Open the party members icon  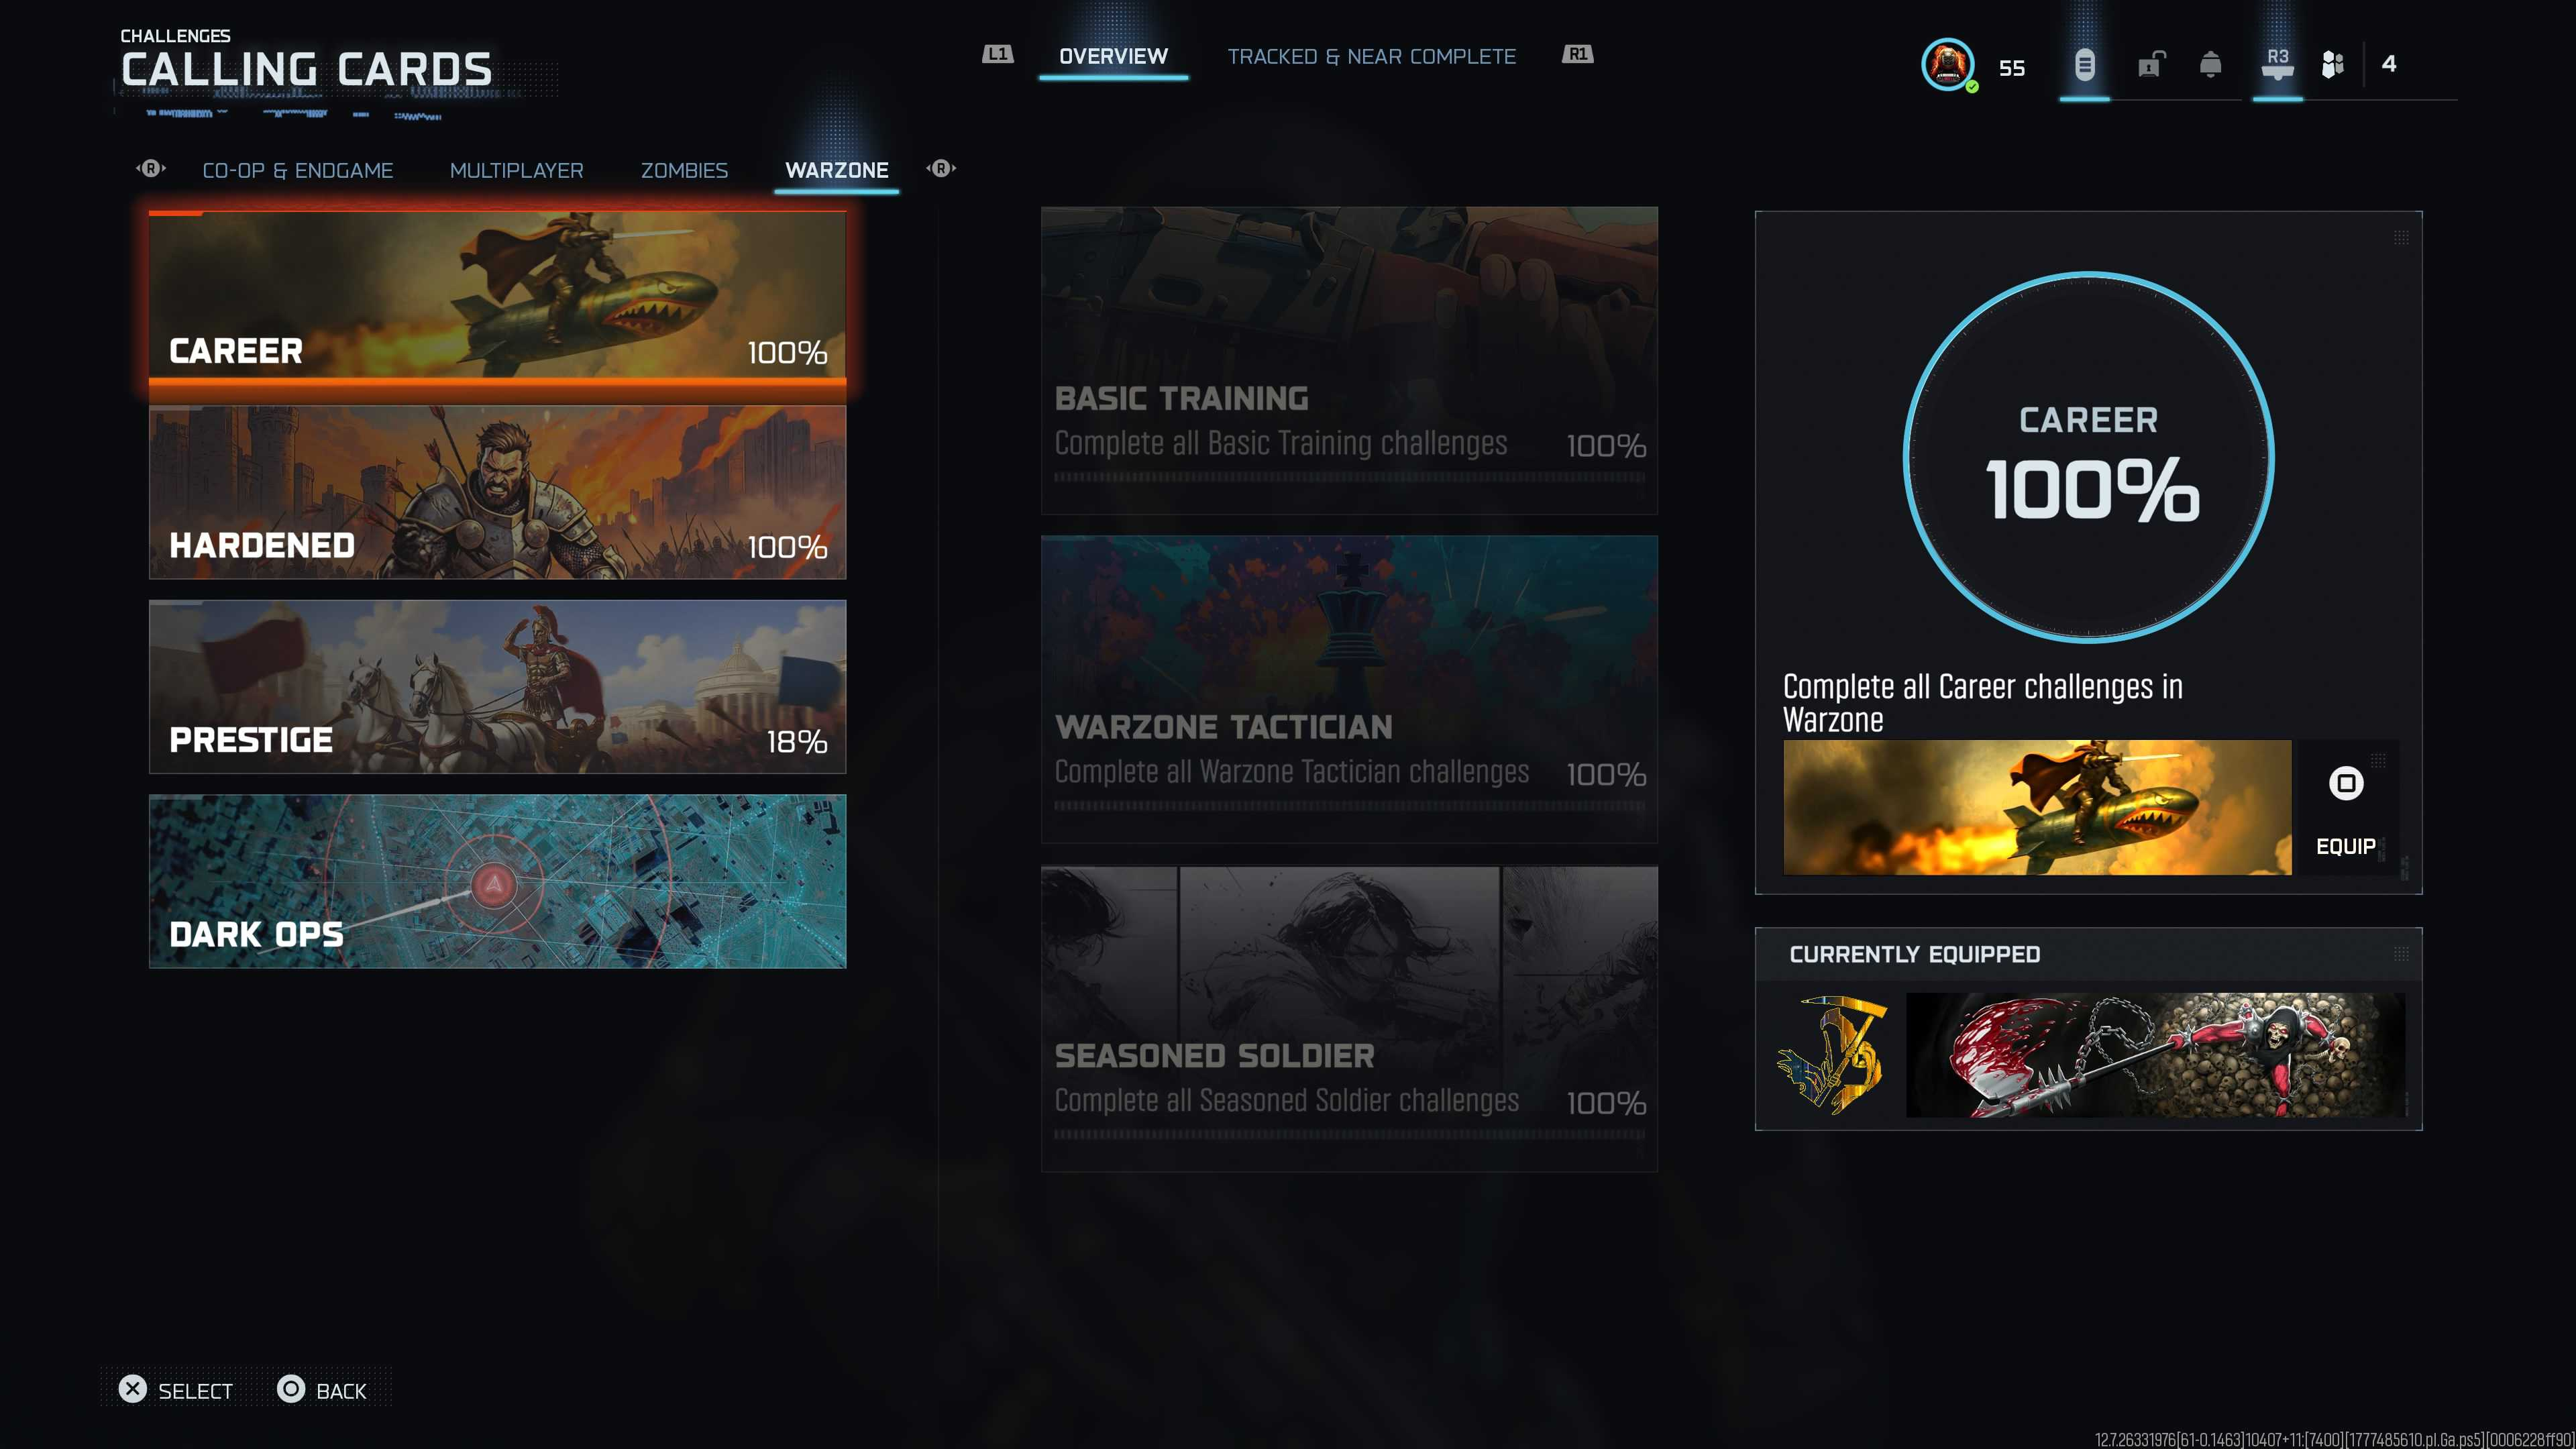(2332, 65)
